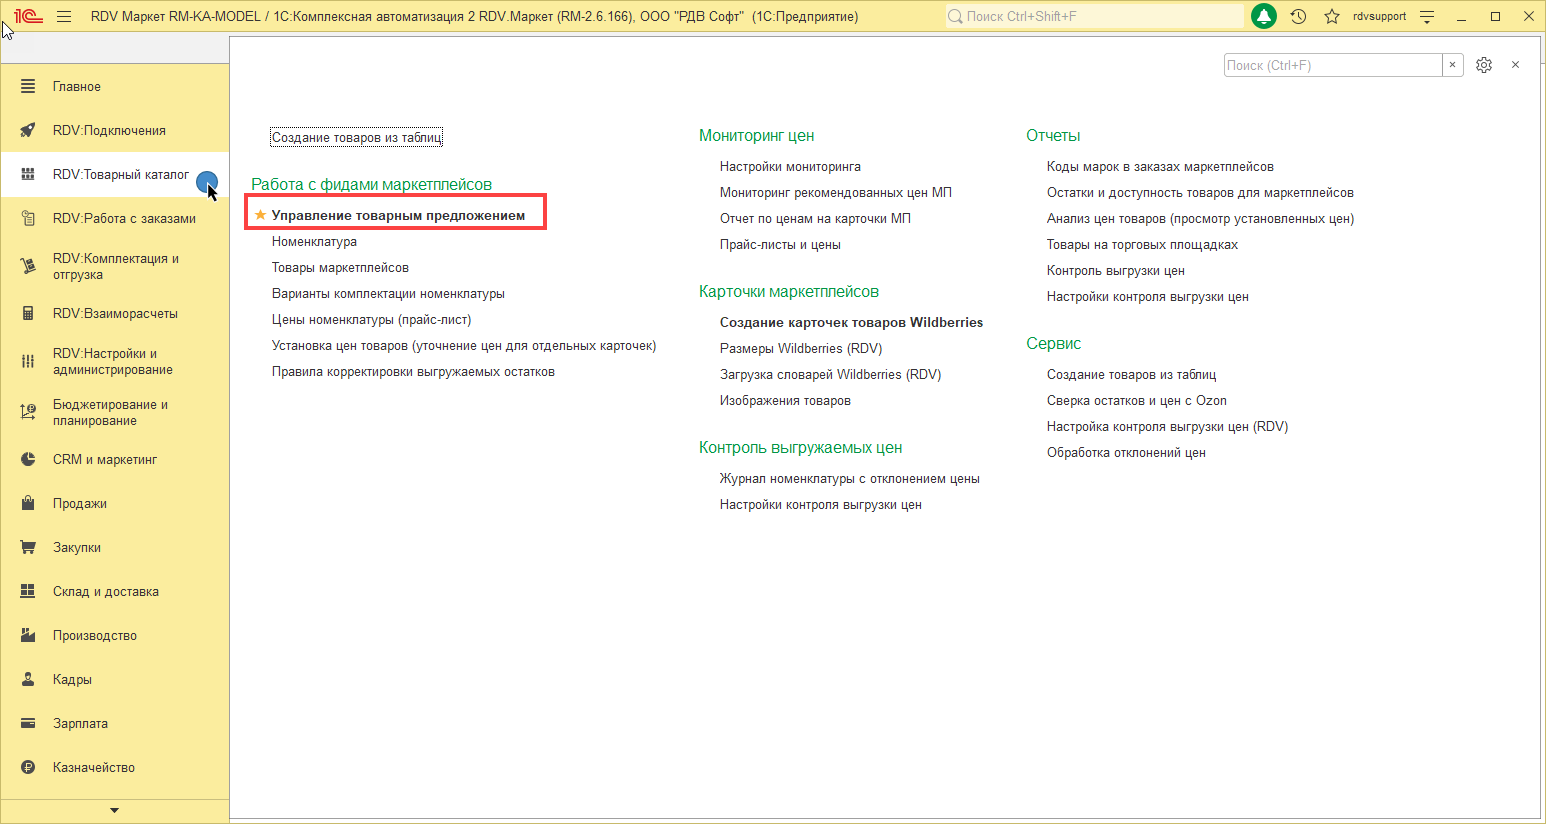
Task: Open Настройки мониторинга
Action: 790,167
